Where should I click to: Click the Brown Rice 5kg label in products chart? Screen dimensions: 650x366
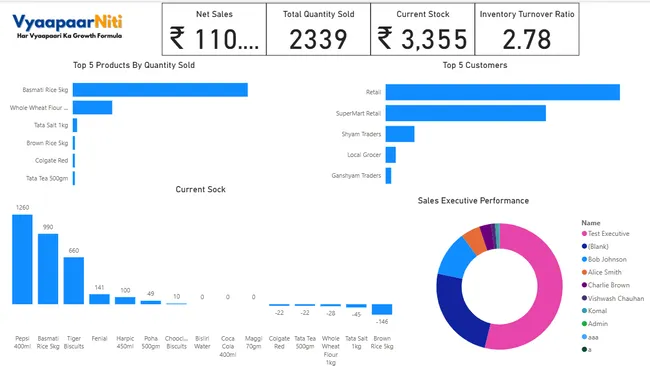tap(47, 143)
